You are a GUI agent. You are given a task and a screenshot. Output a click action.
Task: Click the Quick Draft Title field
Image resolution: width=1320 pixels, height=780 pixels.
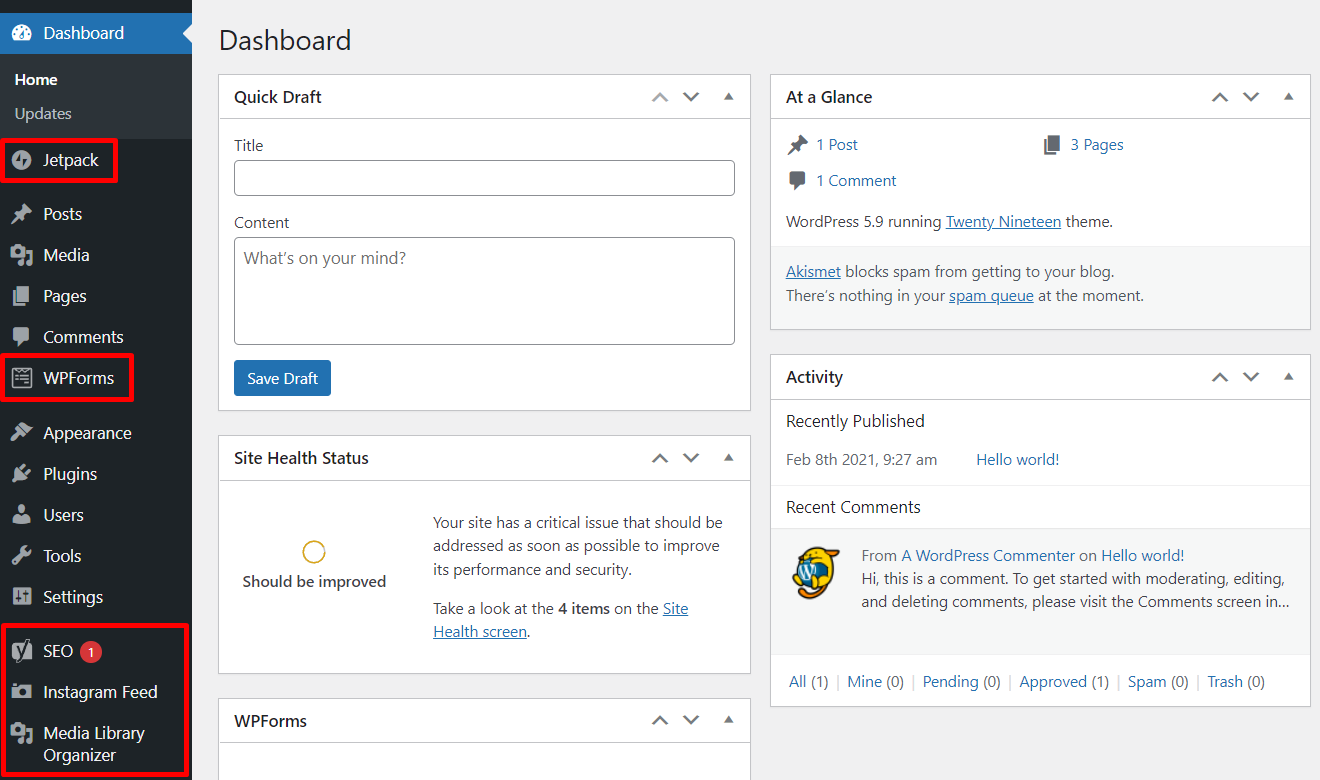pyautogui.click(x=484, y=178)
